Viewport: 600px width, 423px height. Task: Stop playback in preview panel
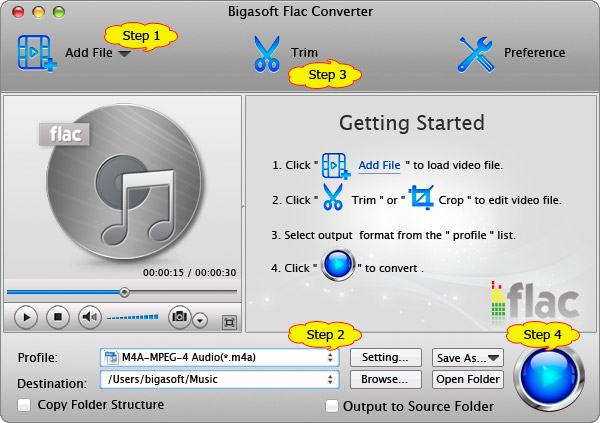[x=58, y=317]
